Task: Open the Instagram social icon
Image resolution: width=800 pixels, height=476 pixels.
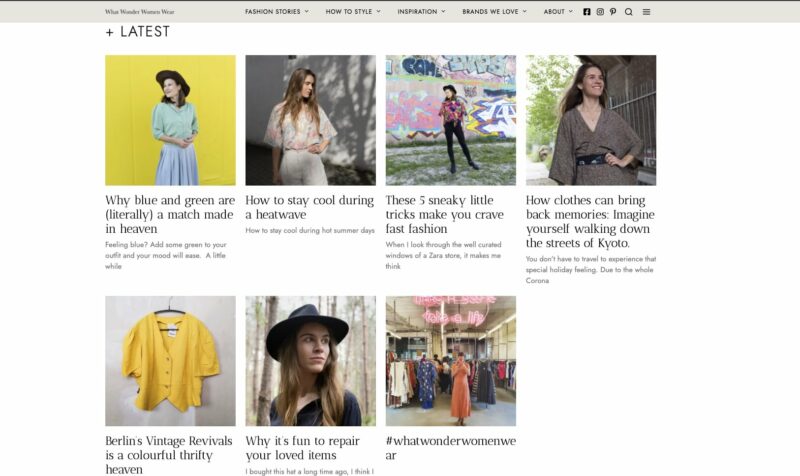Action: (600, 12)
